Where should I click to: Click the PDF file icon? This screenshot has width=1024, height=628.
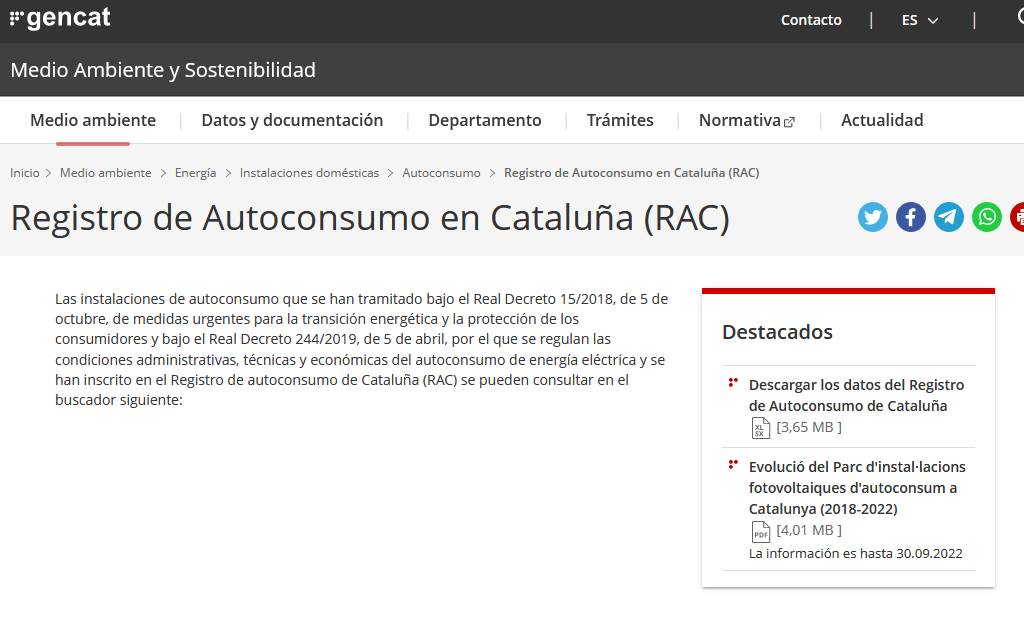point(761,532)
